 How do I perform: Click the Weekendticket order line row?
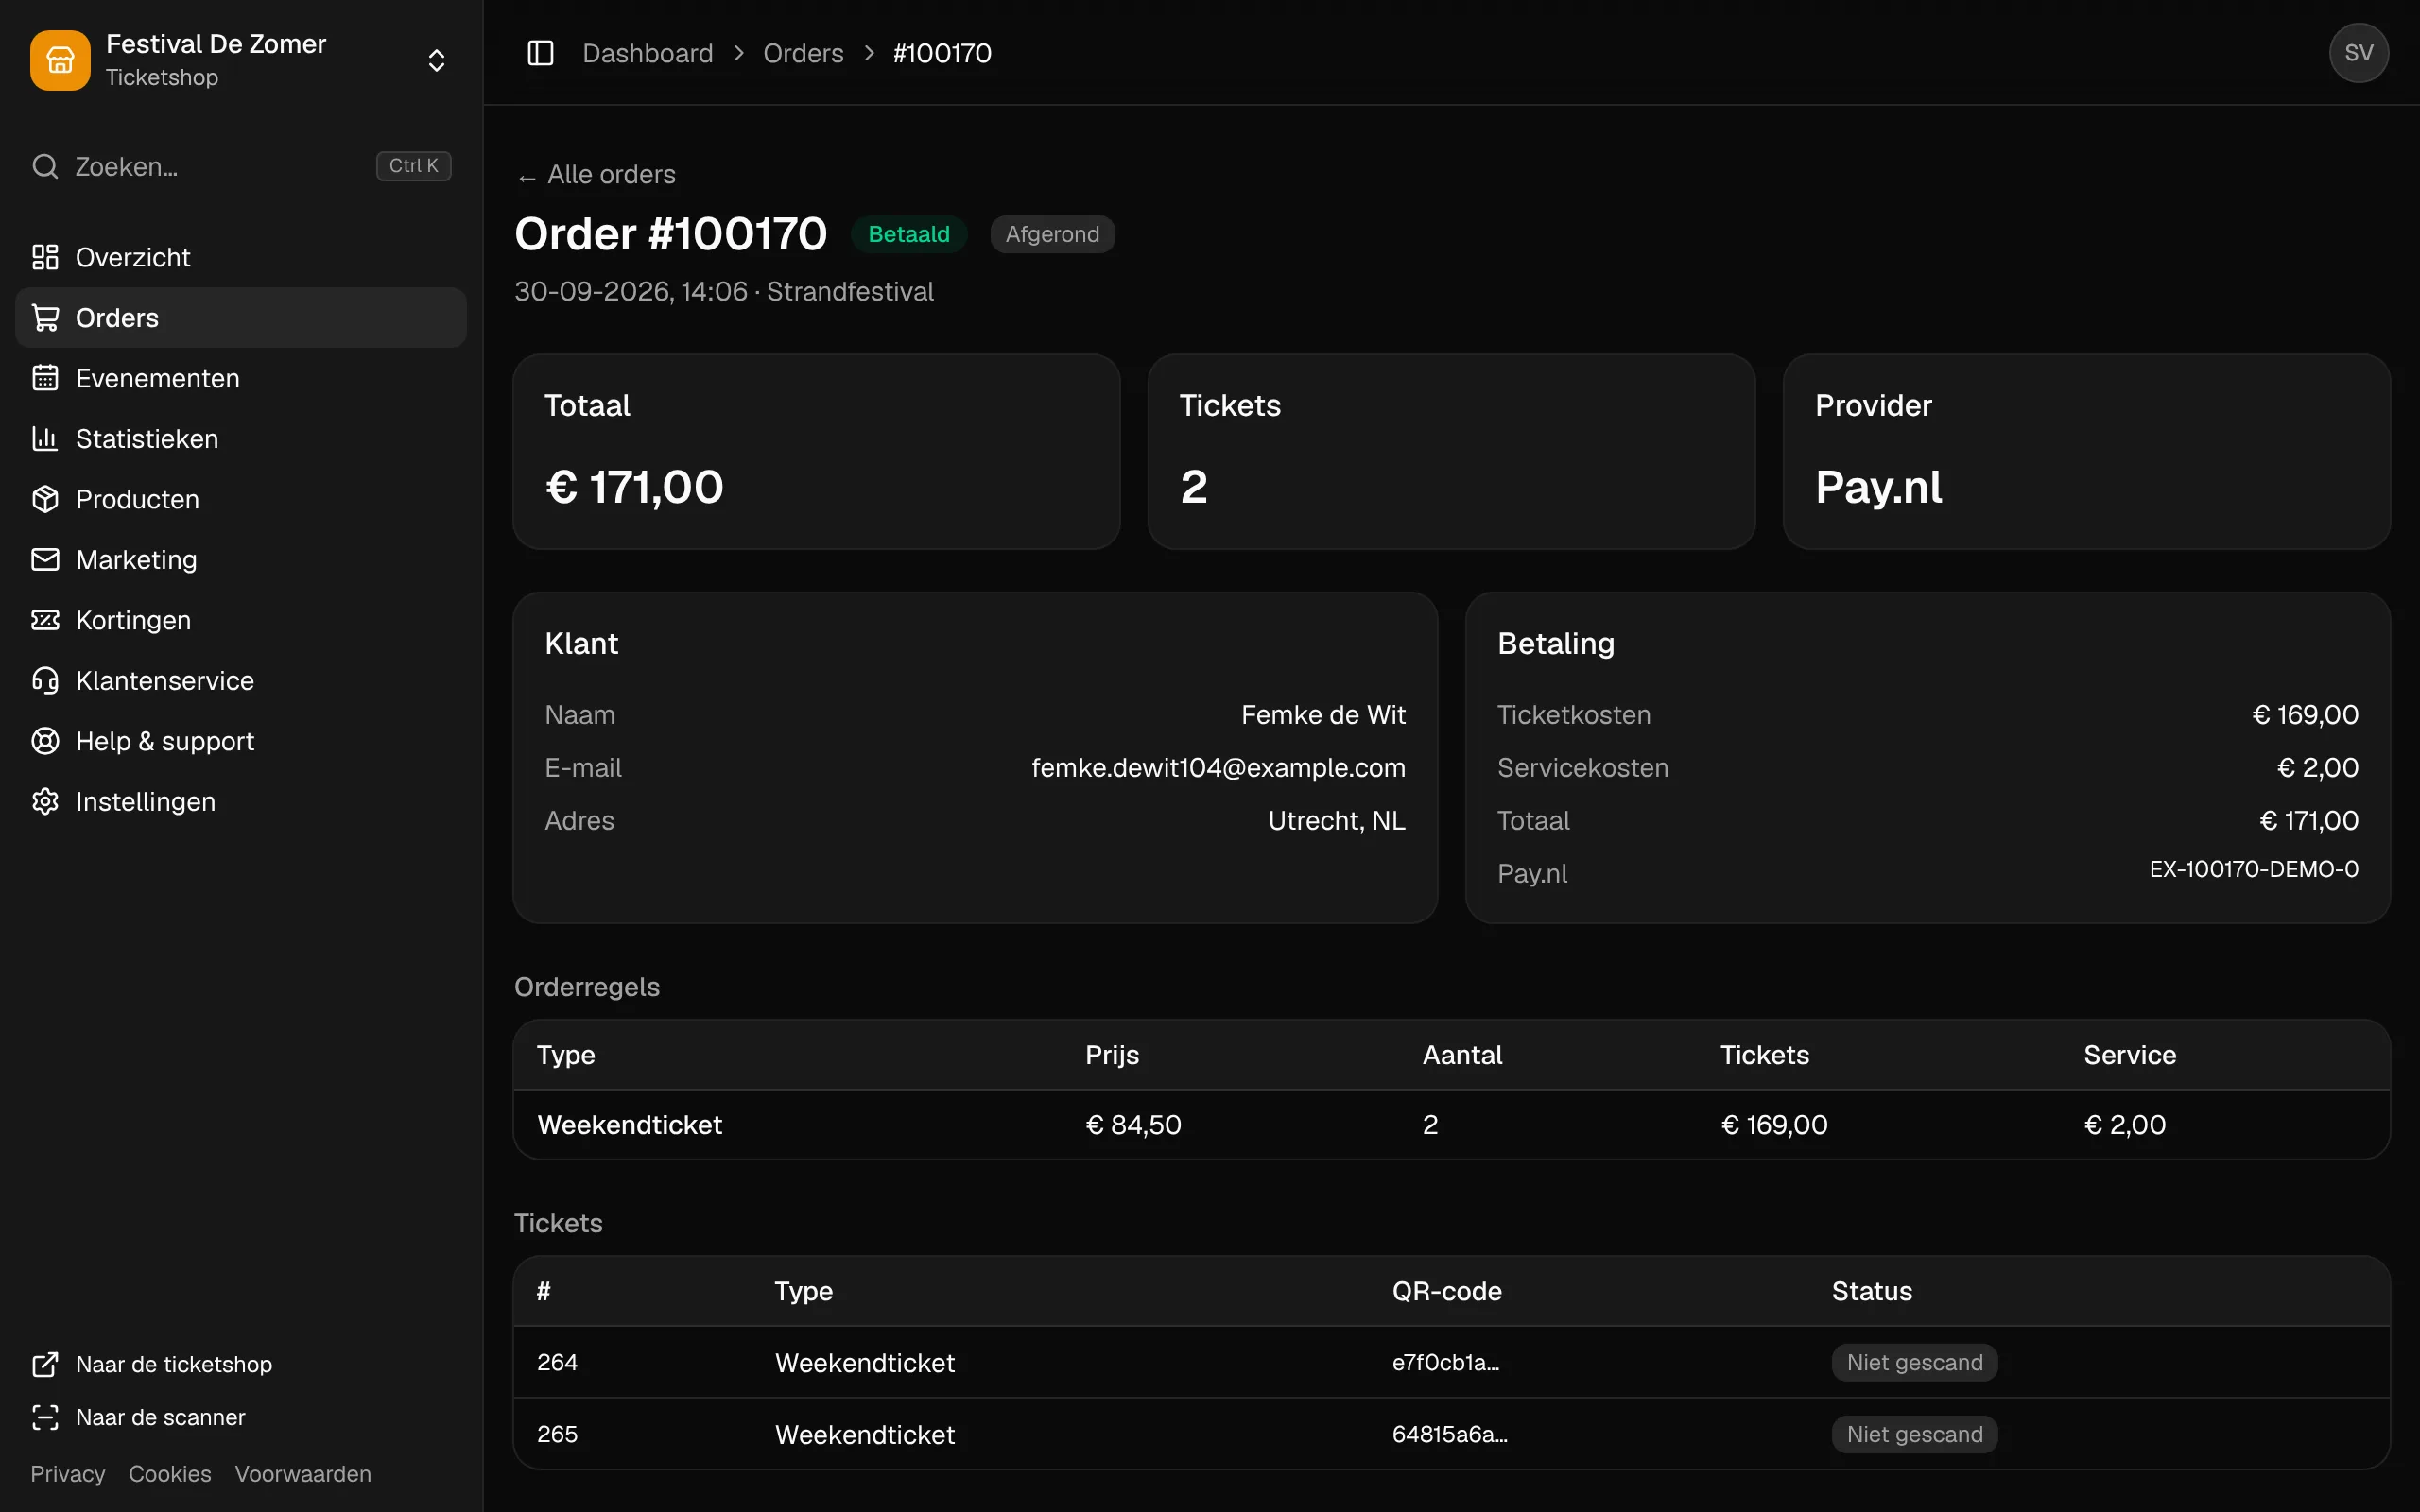pos(1451,1125)
